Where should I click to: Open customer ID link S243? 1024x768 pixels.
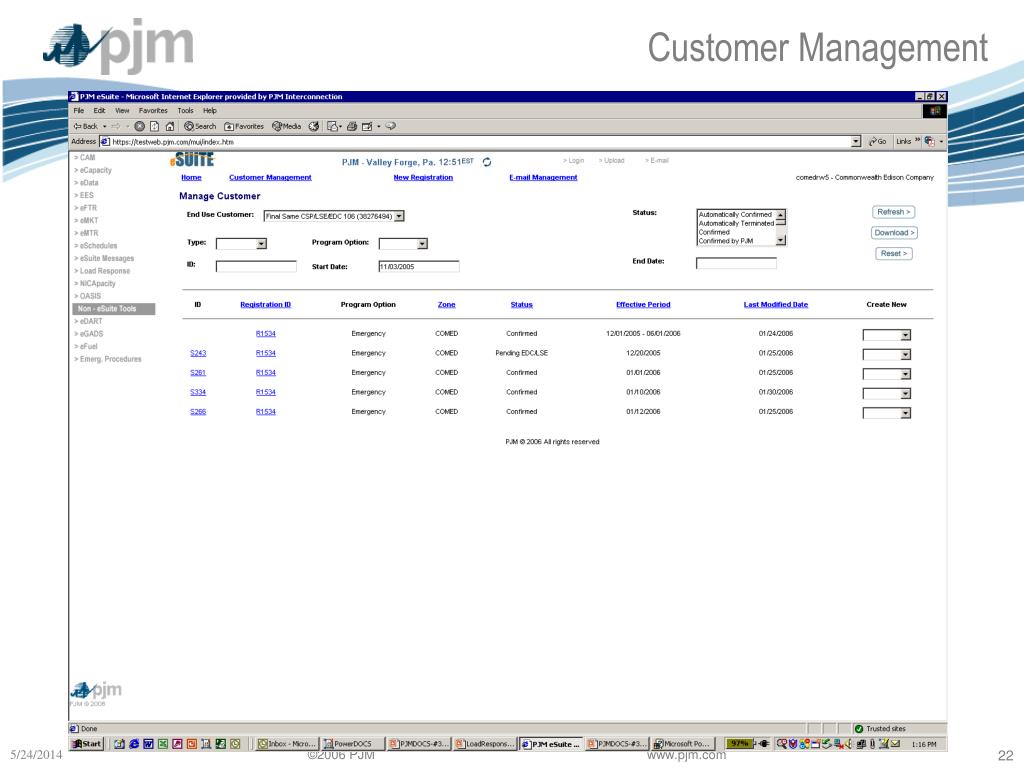[x=198, y=353]
